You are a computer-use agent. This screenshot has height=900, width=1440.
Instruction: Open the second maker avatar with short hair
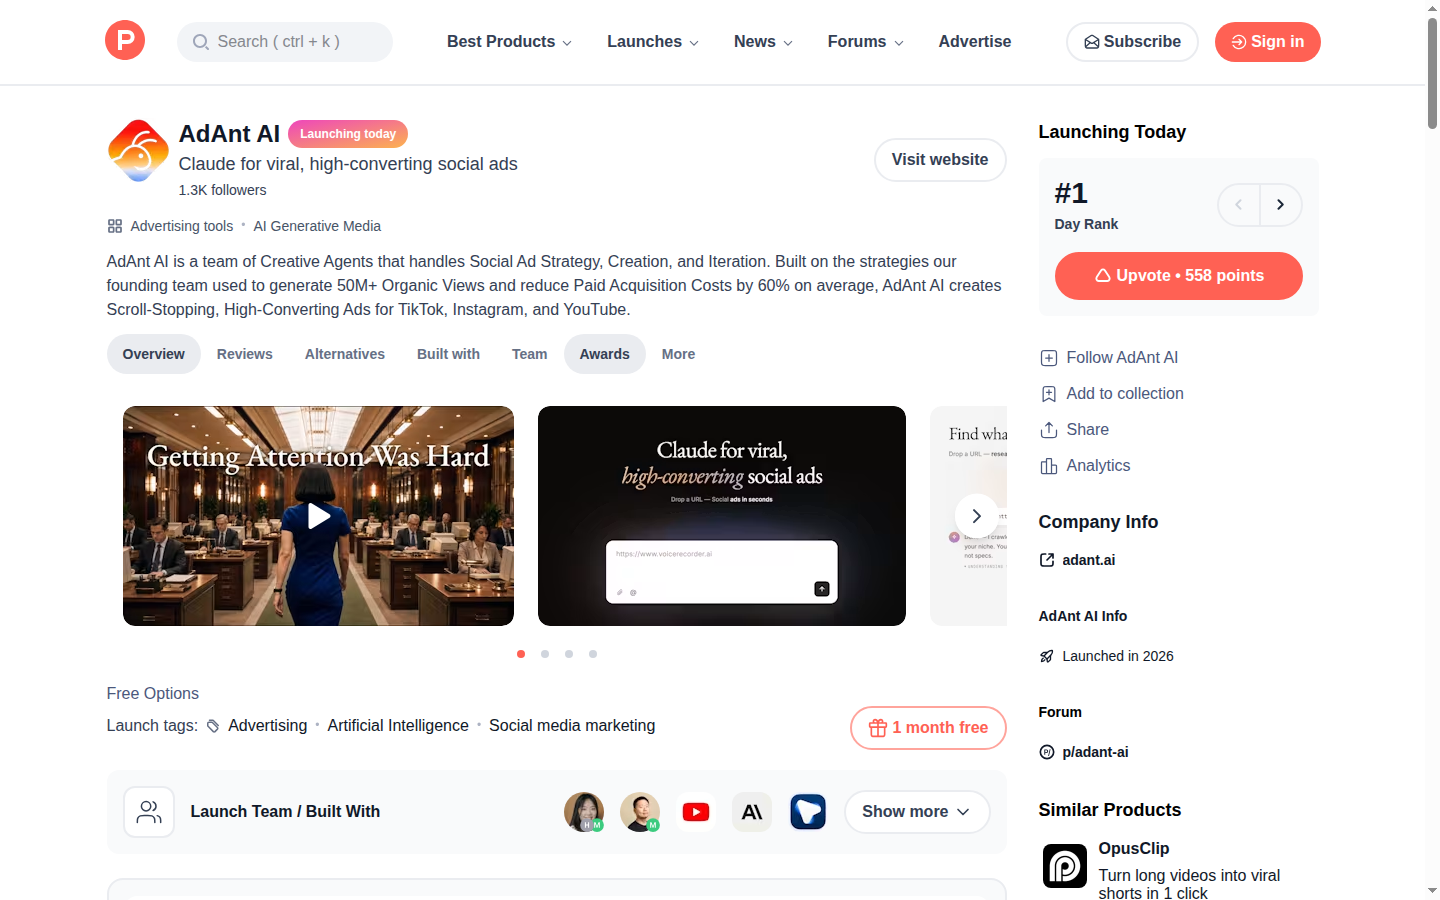(x=640, y=812)
